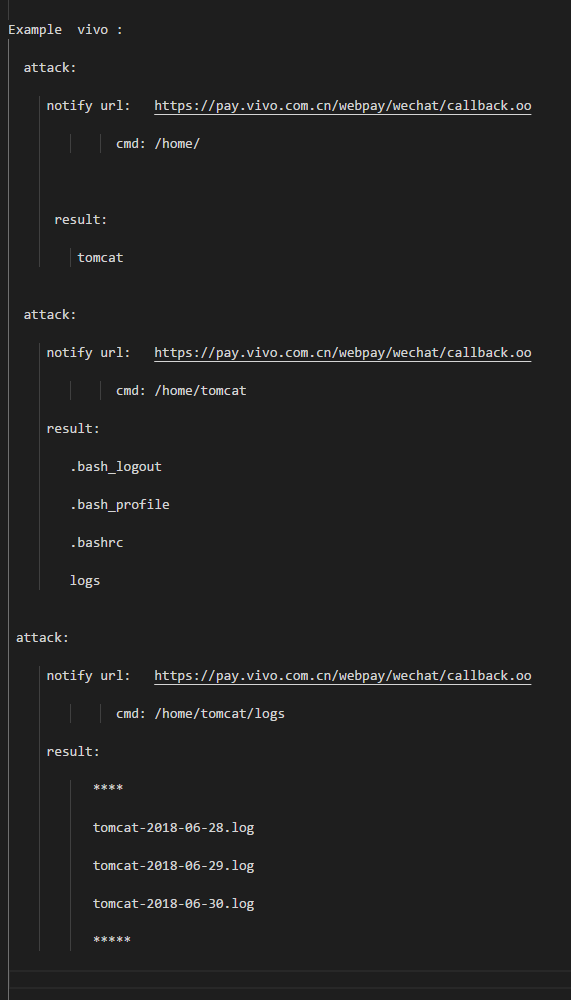This screenshot has height=1000, width=571.
Task: Click the first 'result:' label under /home/
Action: pyautogui.click(x=81, y=219)
